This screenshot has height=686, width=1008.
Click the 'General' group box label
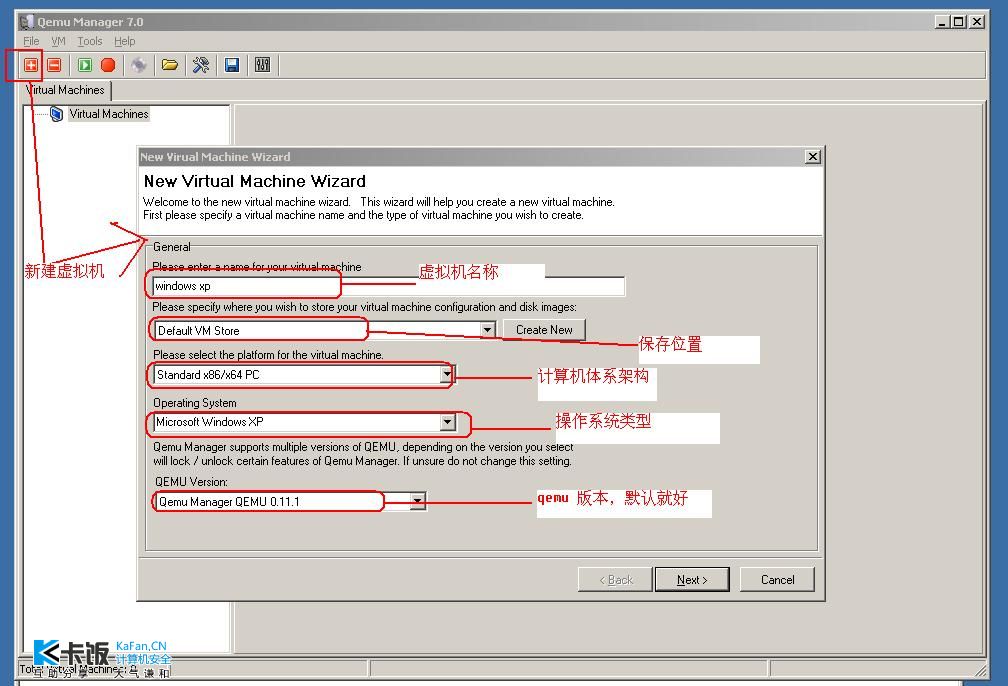[172, 247]
